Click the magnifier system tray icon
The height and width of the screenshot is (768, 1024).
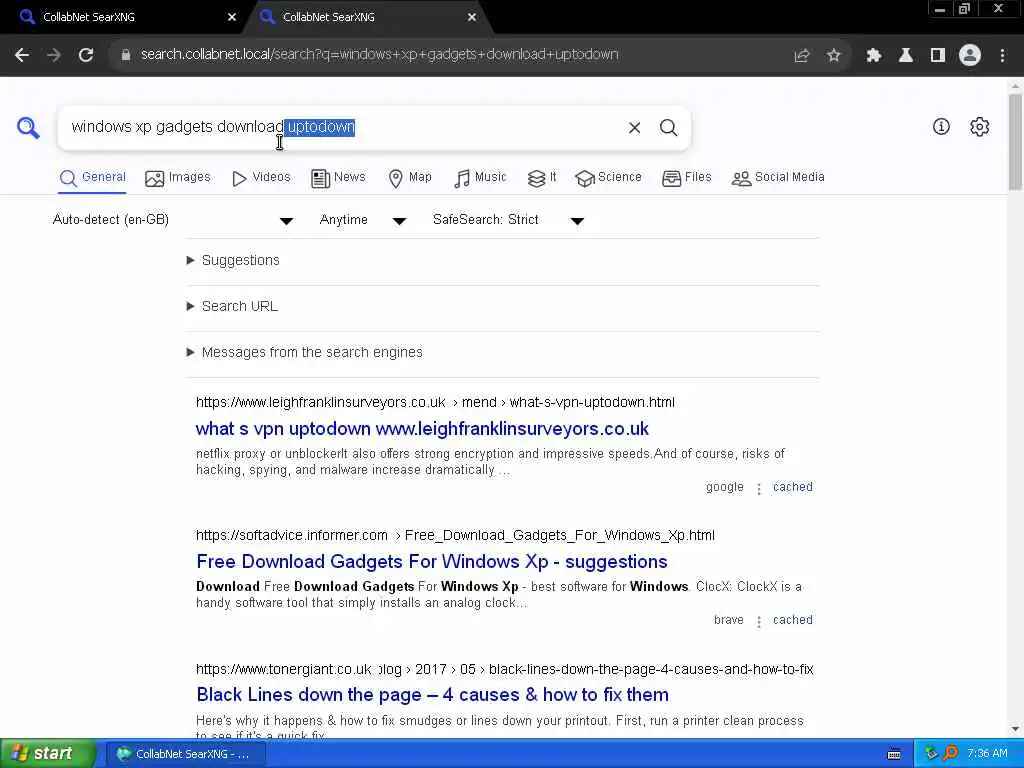coord(950,754)
